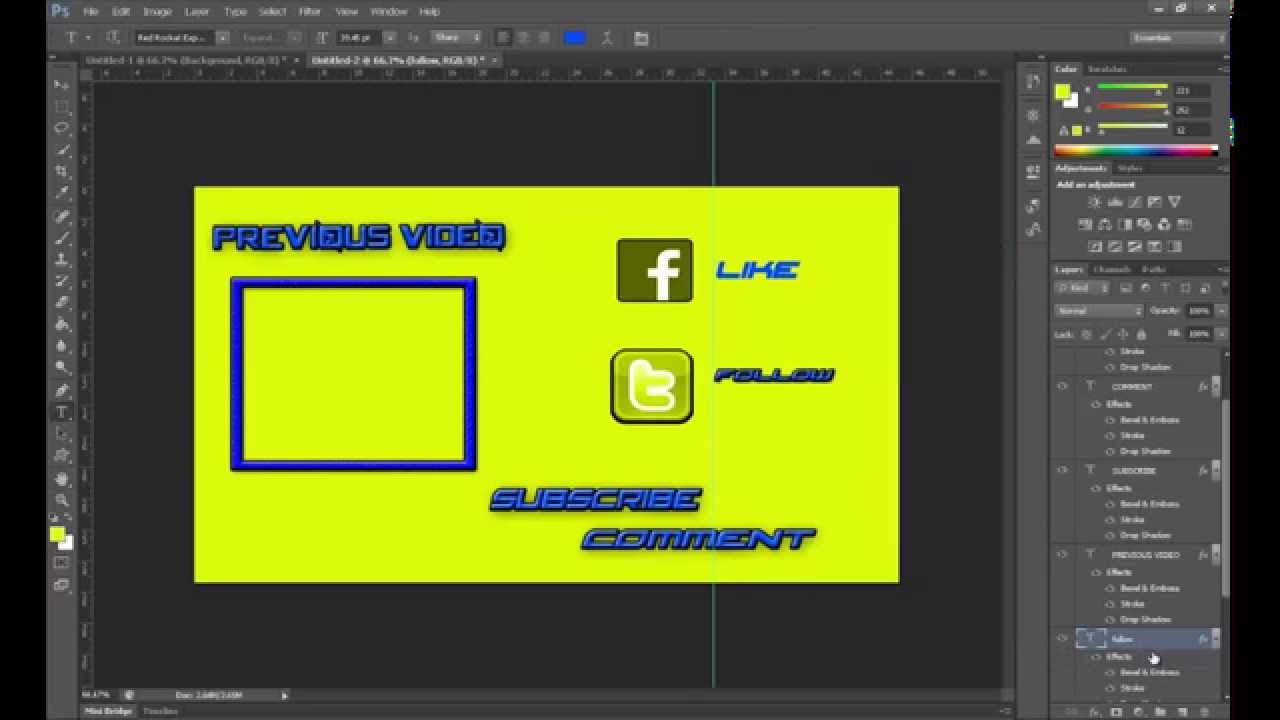
Task: Select the Zoom tool
Action: (x=62, y=499)
